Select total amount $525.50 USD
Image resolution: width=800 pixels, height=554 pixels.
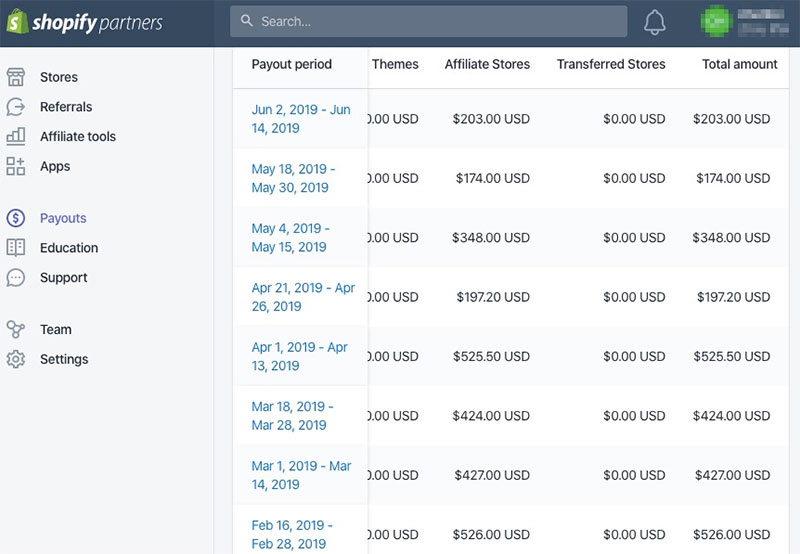(732, 356)
